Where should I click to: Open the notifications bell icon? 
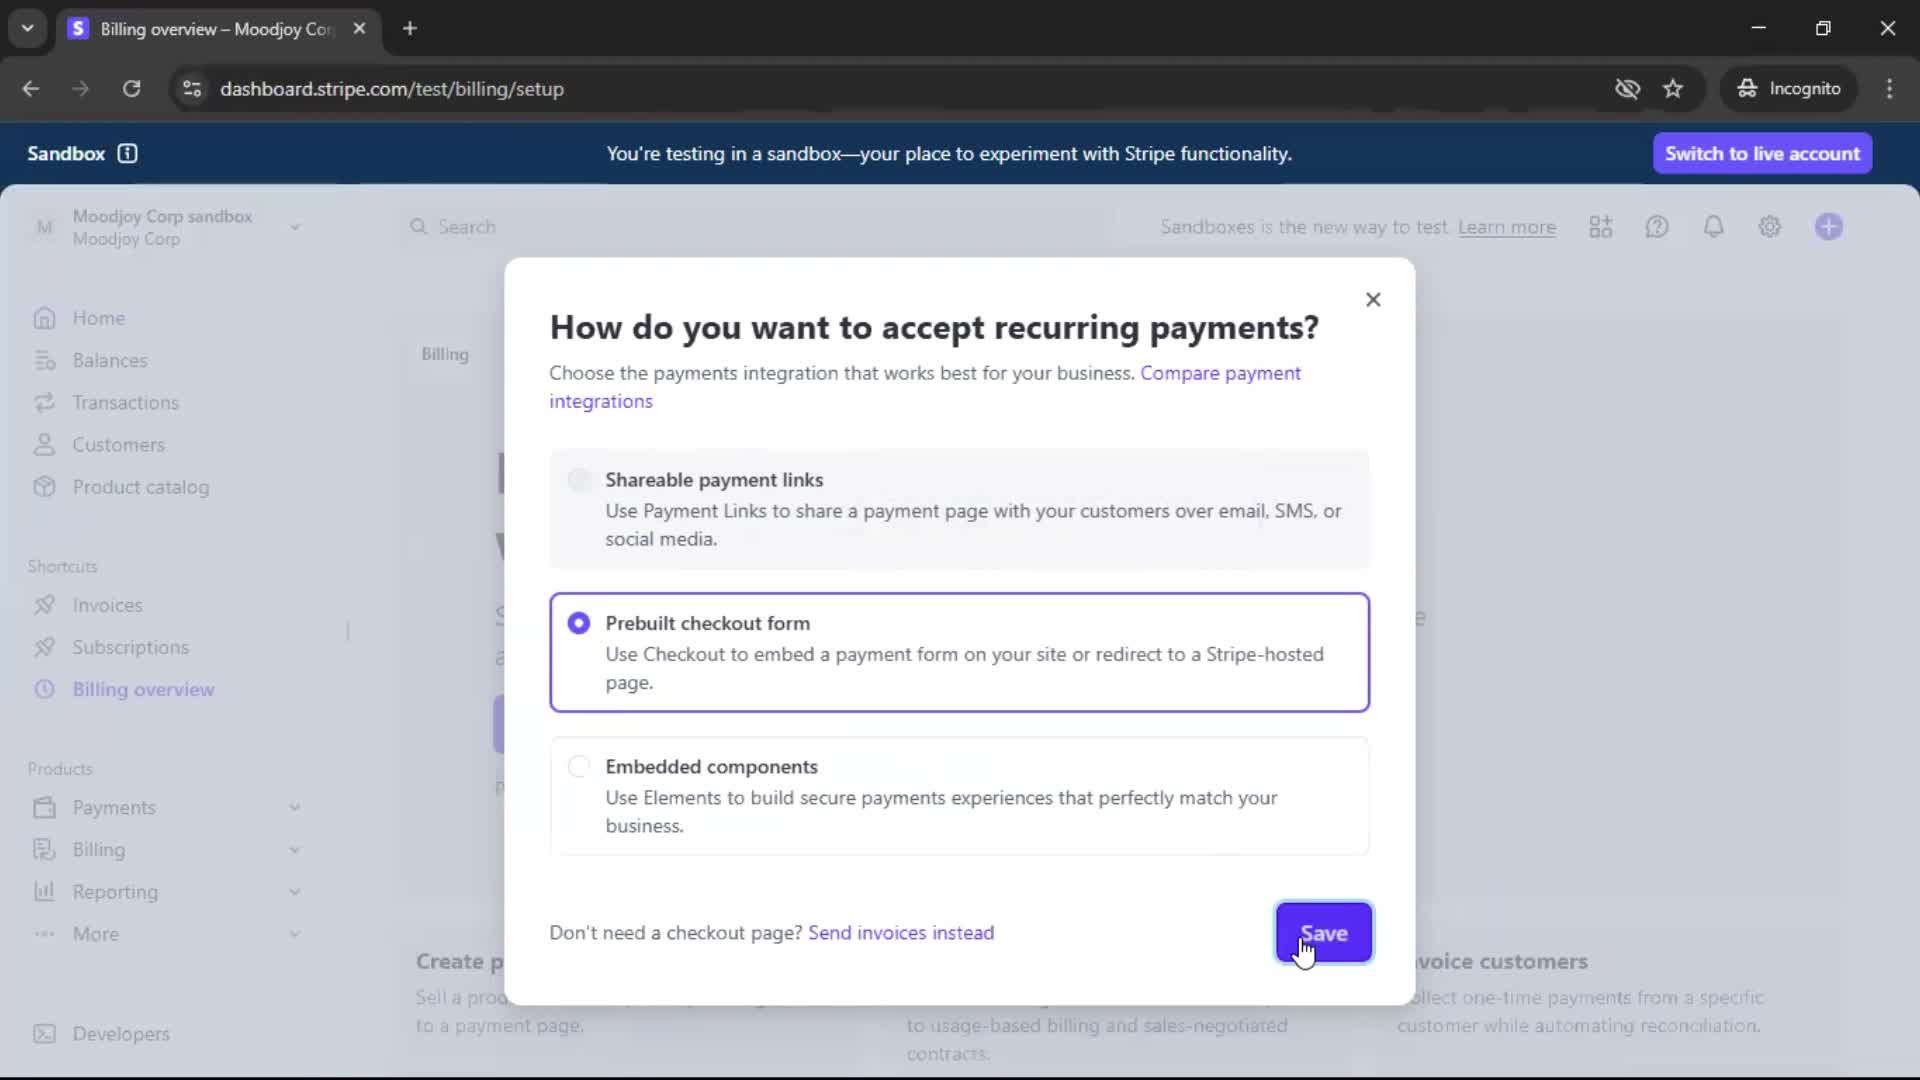1713,227
